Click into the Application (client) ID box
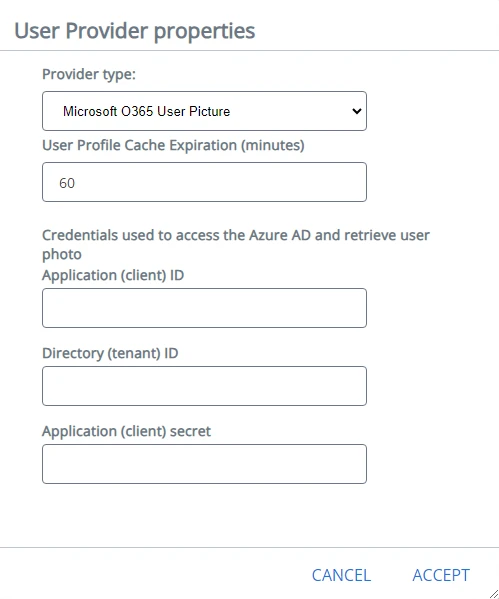This screenshot has height=599, width=499. (204, 308)
